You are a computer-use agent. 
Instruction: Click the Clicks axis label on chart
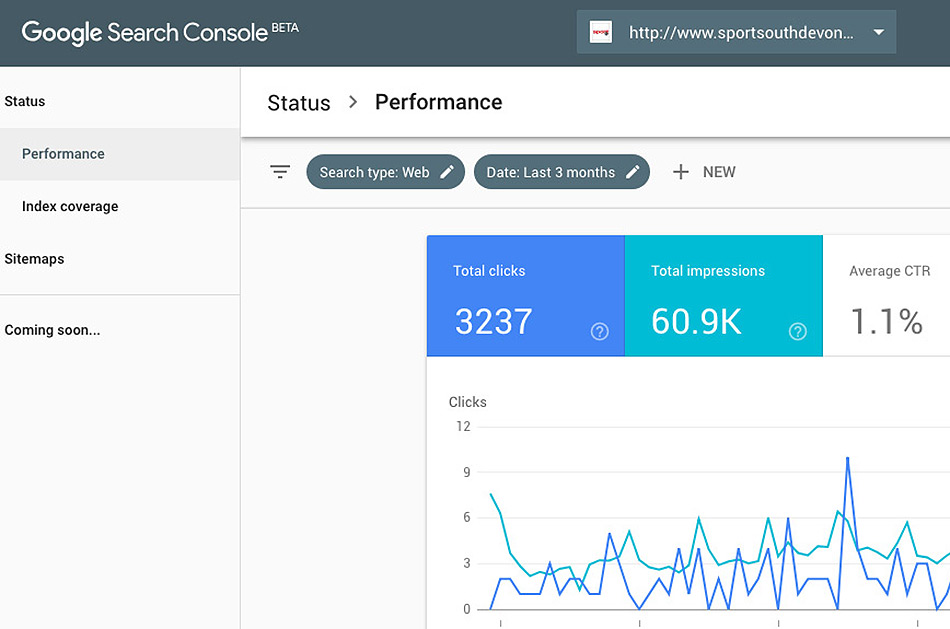pyautogui.click(x=468, y=402)
